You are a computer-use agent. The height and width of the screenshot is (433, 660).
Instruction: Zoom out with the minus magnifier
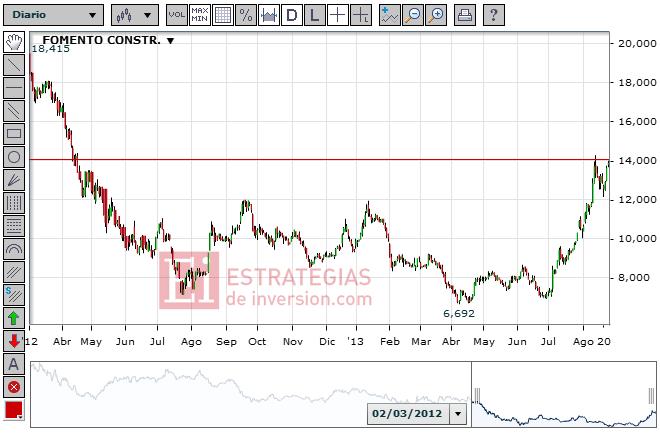[x=412, y=15]
